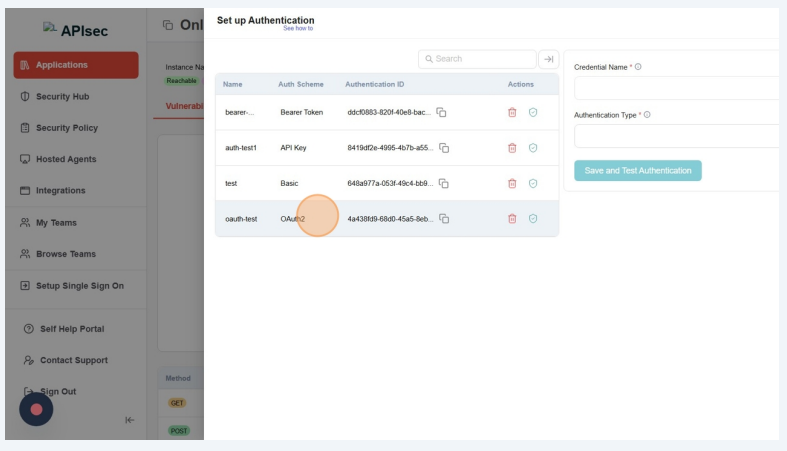Test the bearer token credential shield icon
This screenshot has height=451, width=787.
[533, 112]
